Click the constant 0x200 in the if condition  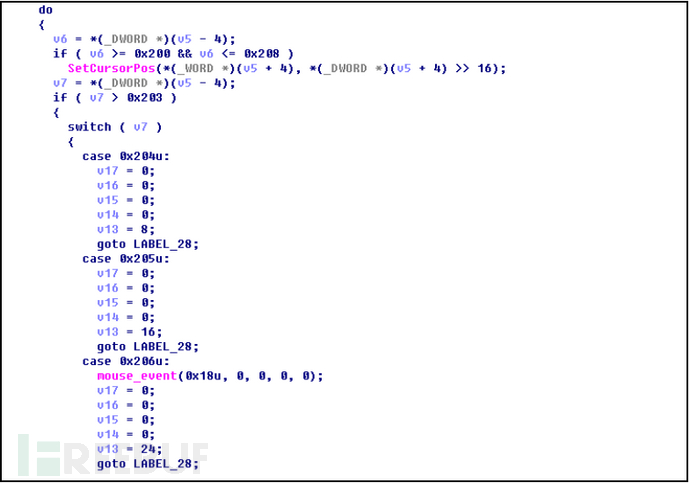[x=152, y=54]
